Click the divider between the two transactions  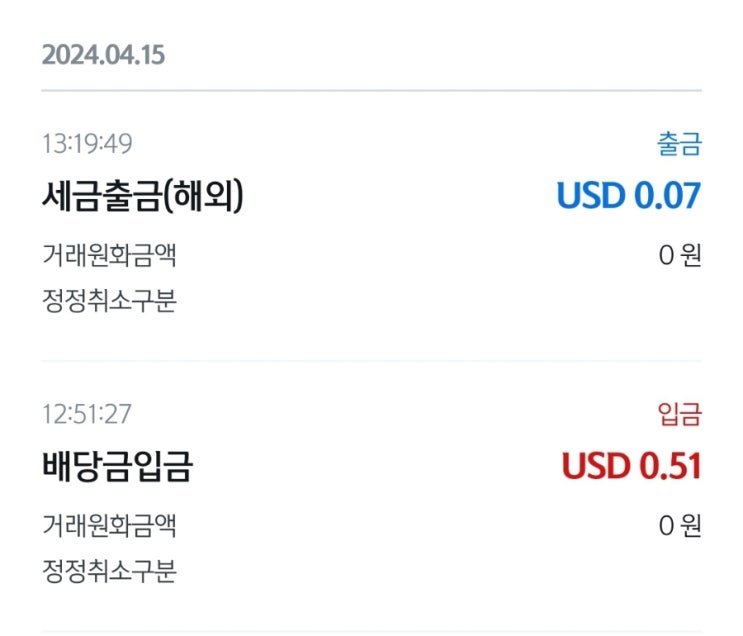(x=371, y=361)
